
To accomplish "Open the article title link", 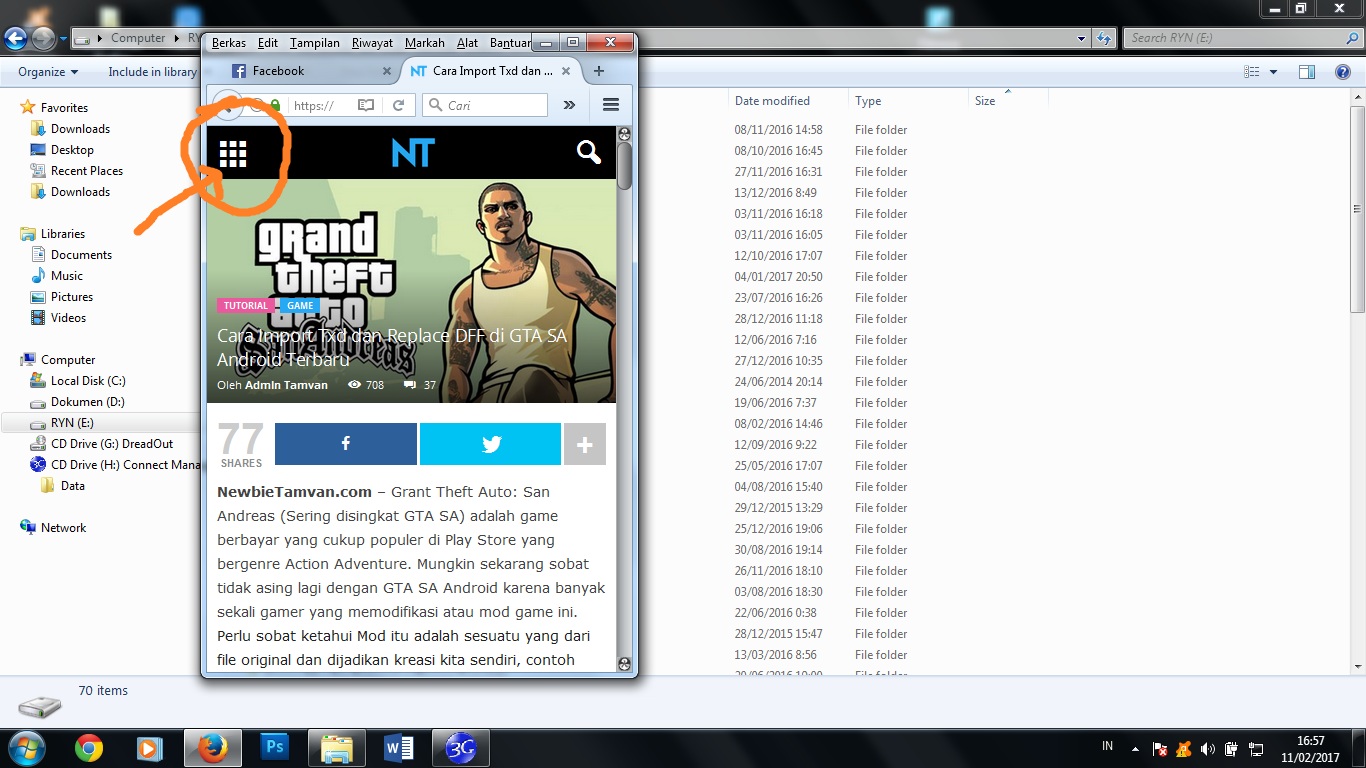I will [x=392, y=348].
